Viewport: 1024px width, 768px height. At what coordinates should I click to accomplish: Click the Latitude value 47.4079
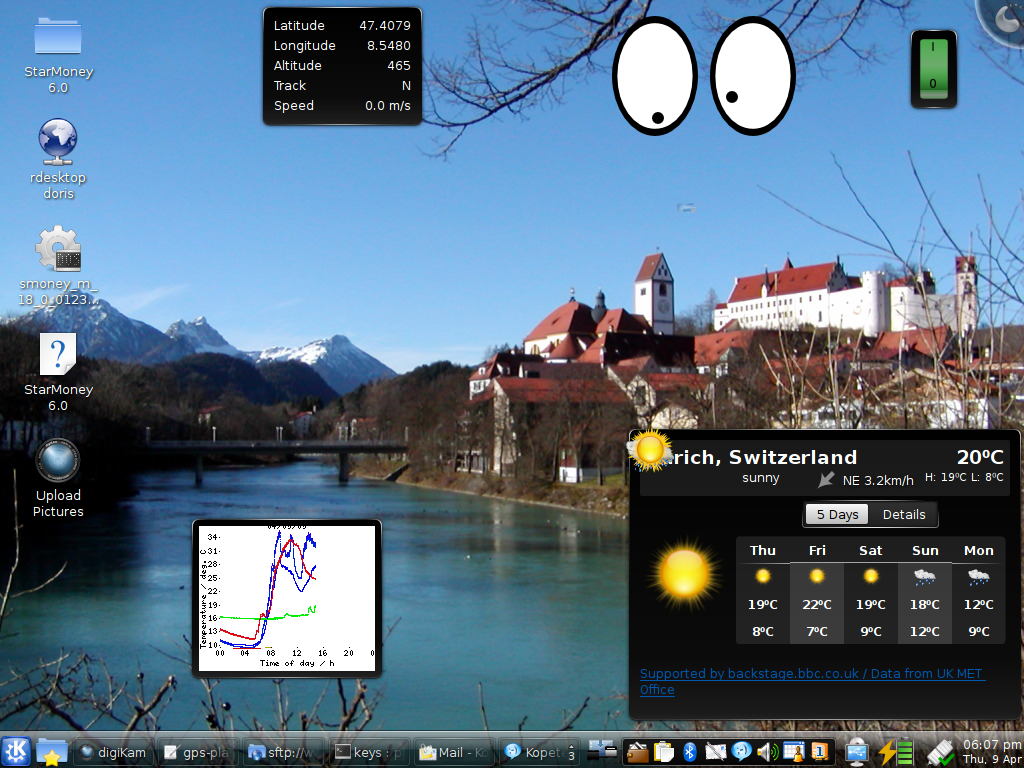tap(385, 25)
